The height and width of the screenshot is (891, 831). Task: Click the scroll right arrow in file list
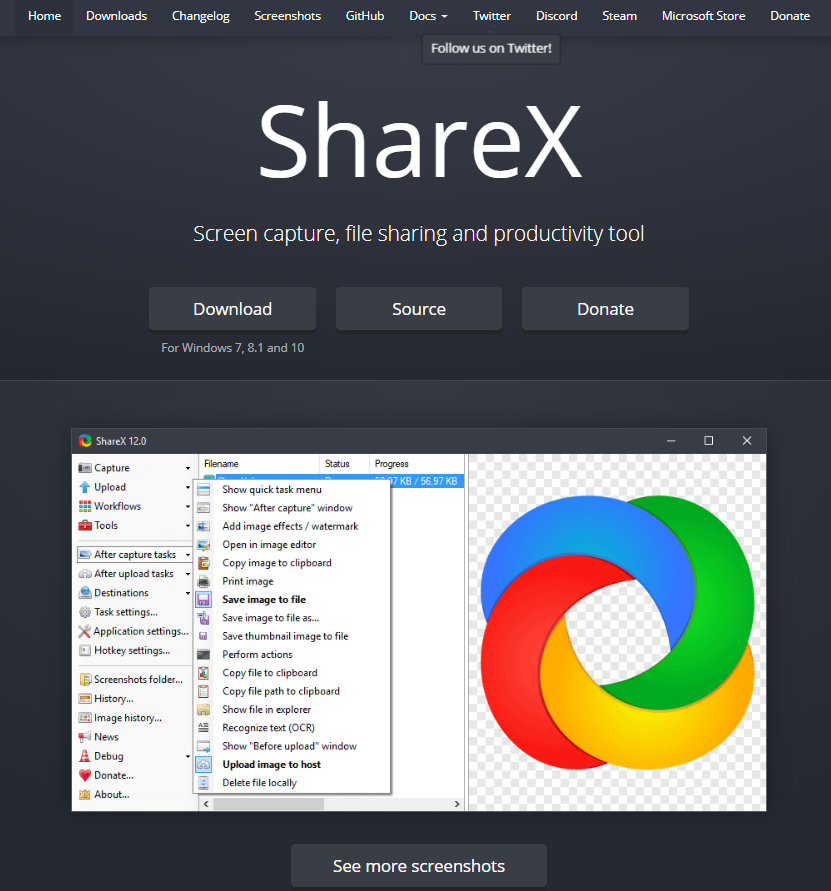coord(457,804)
